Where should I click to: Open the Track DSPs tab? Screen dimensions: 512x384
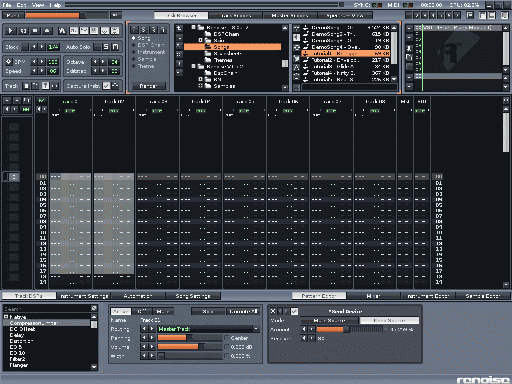(x=29, y=296)
